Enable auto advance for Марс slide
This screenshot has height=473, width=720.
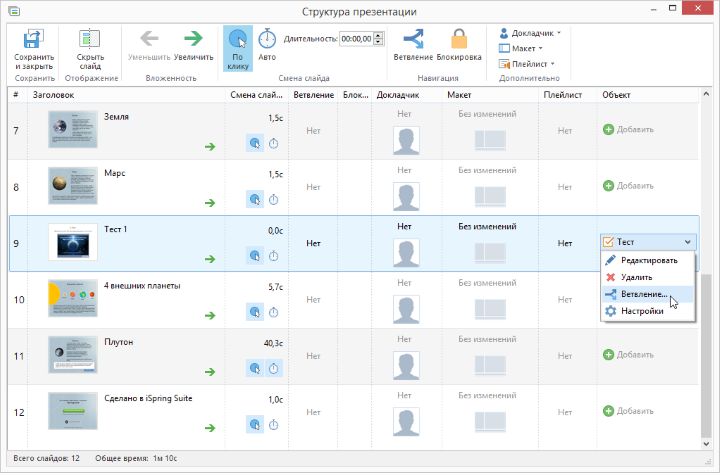coord(274,200)
